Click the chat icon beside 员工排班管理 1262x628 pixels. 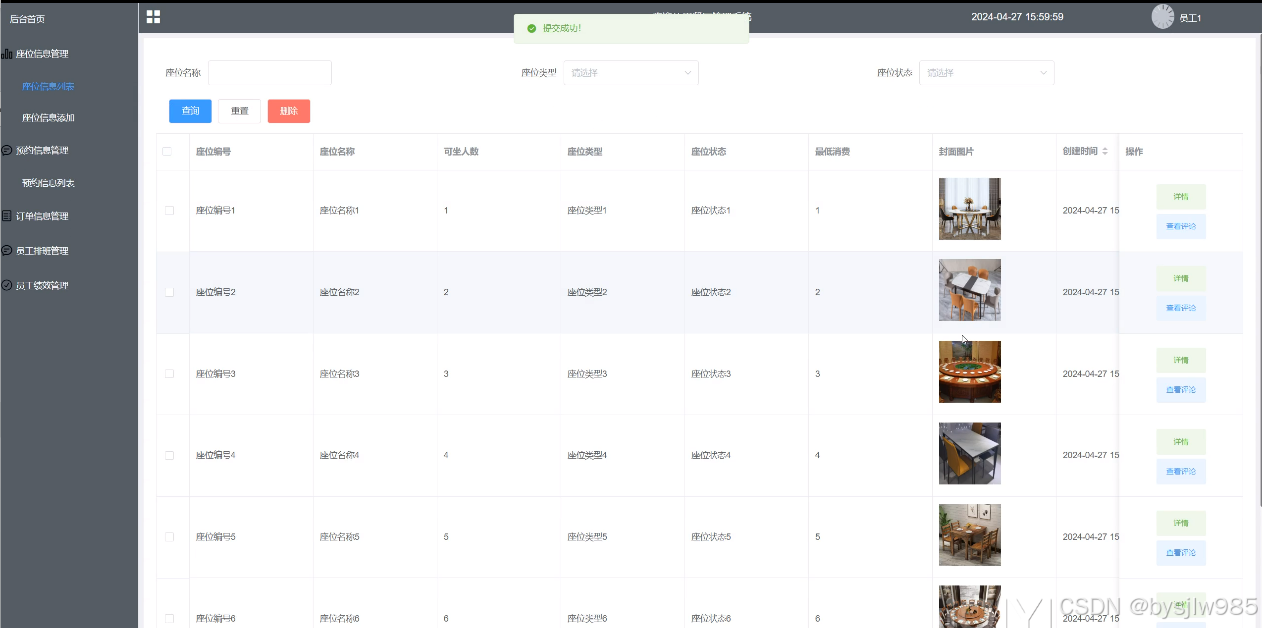coord(7,251)
